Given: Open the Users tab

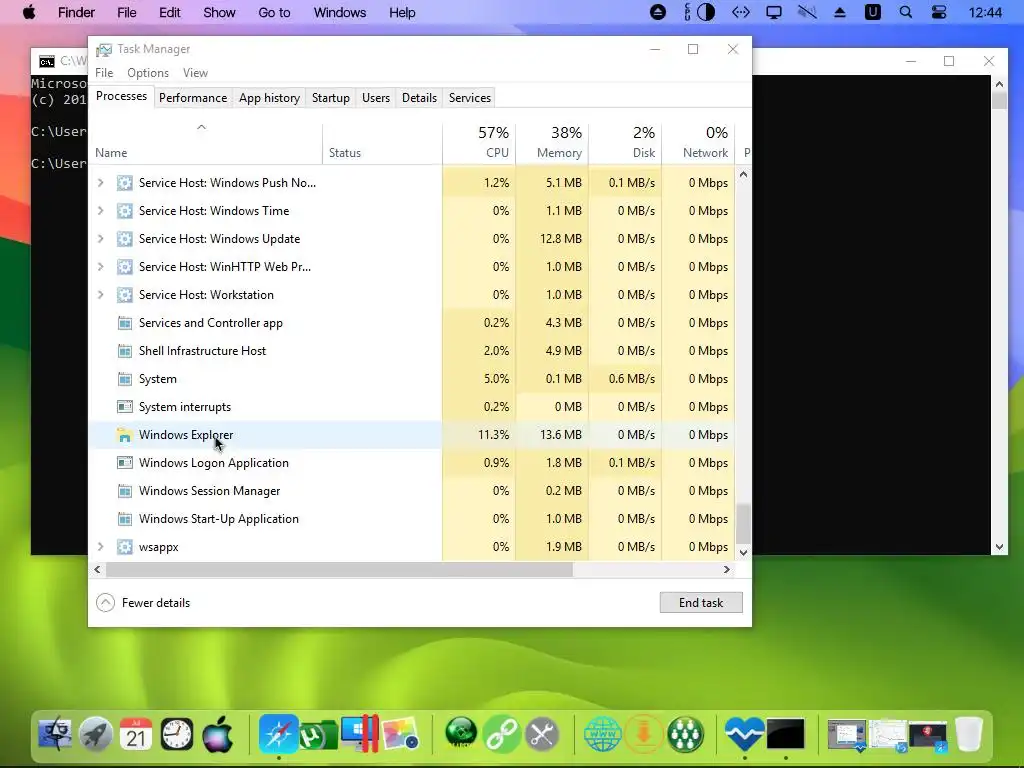Looking at the screenshot, I should [376, 98].
